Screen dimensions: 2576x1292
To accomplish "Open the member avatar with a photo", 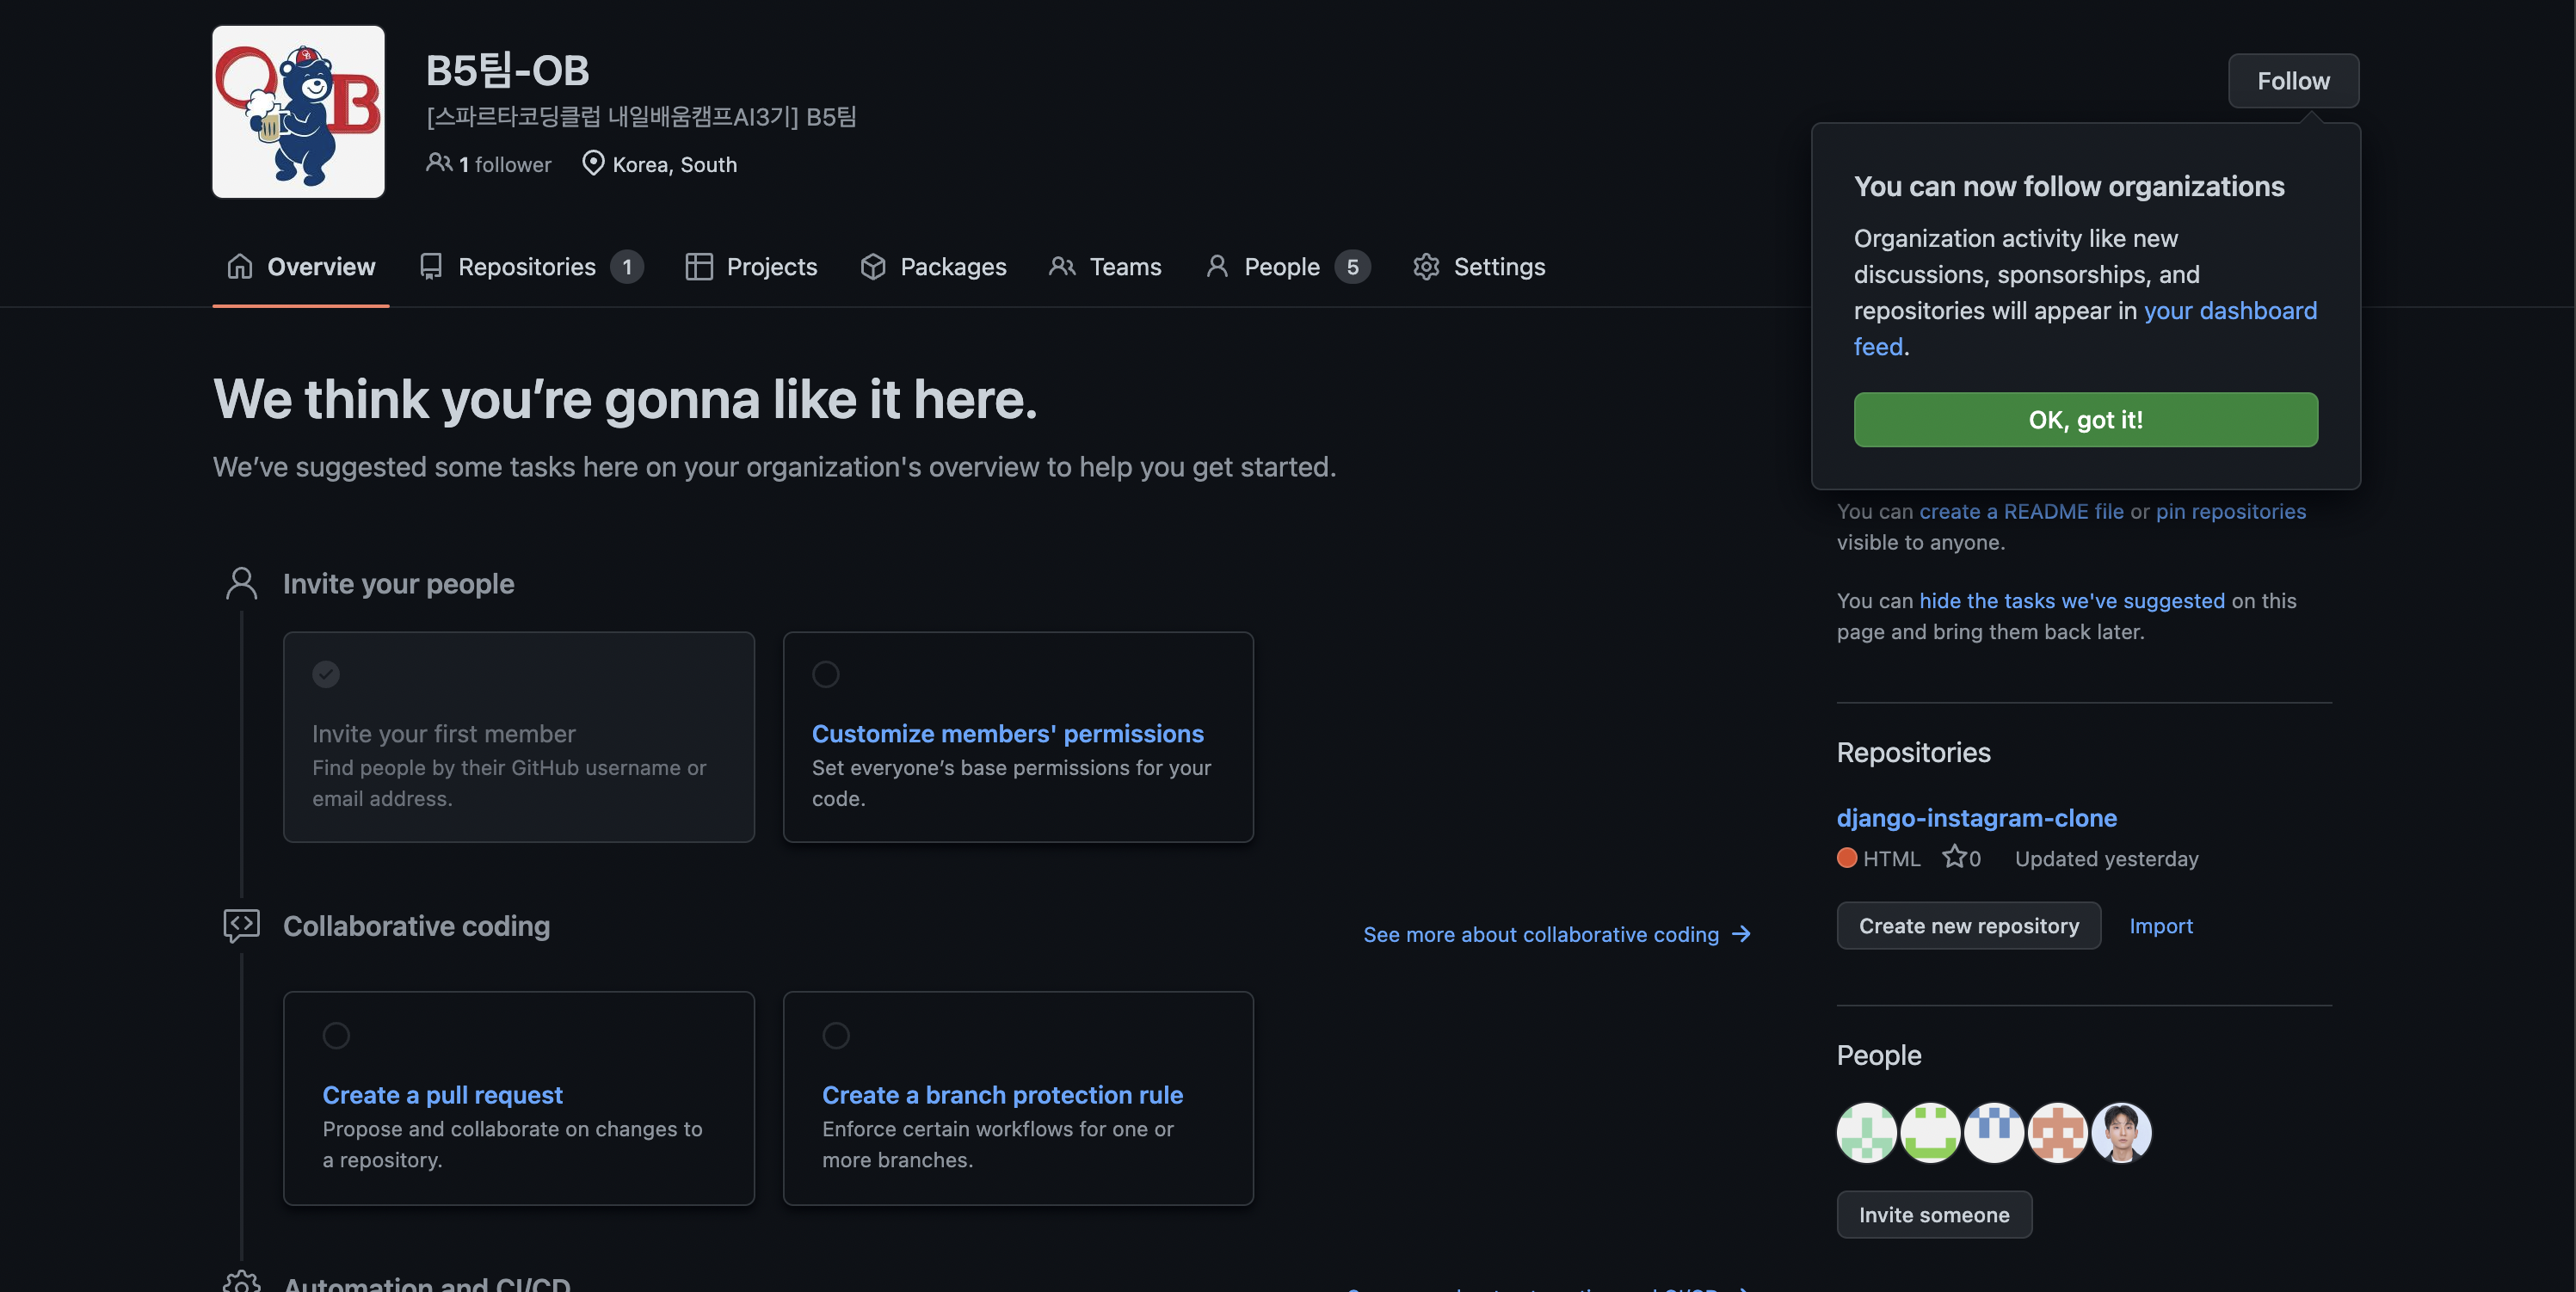I will pyautogui.click(x=2120, y=1132).
